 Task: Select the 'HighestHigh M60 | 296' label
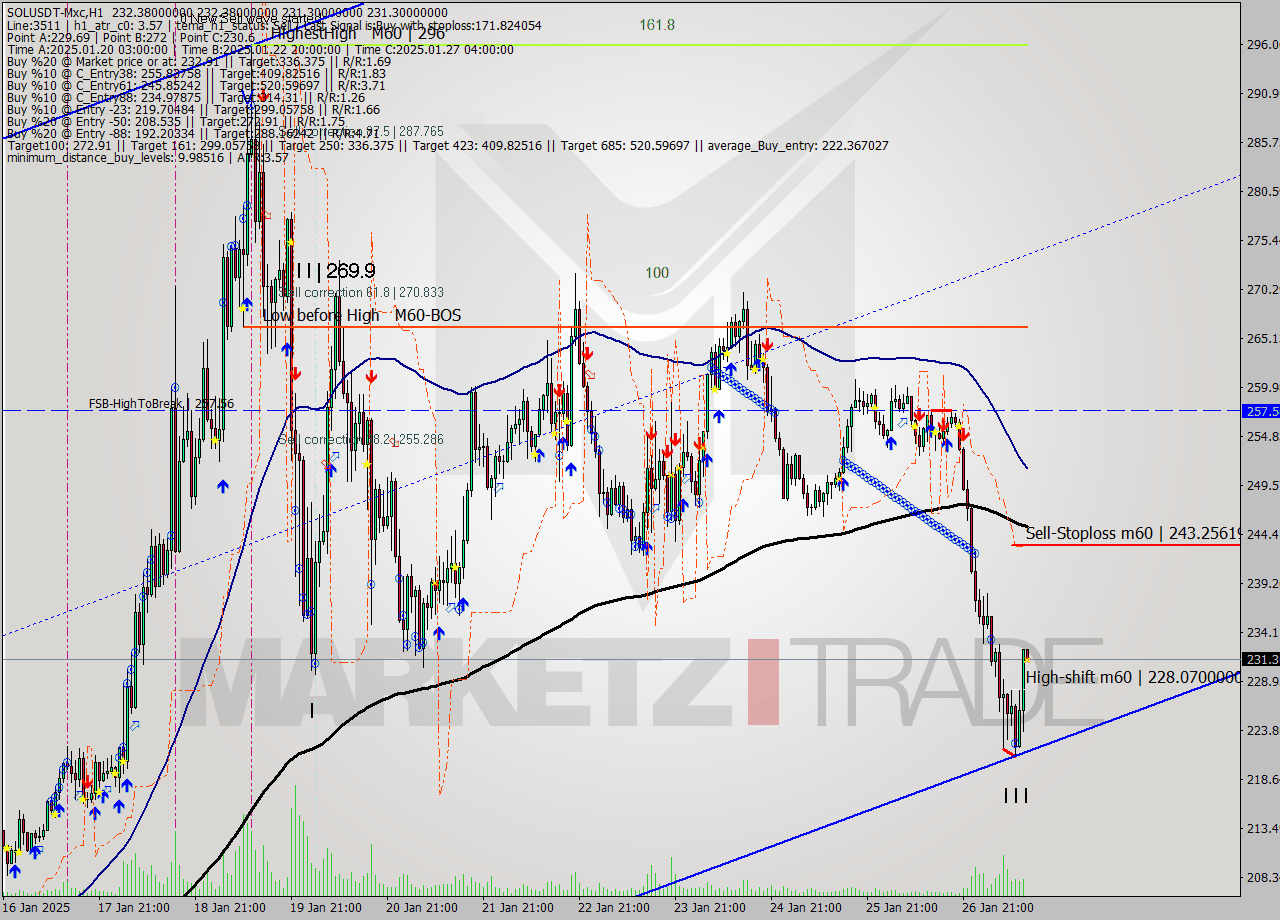click(x=357, y=33)
